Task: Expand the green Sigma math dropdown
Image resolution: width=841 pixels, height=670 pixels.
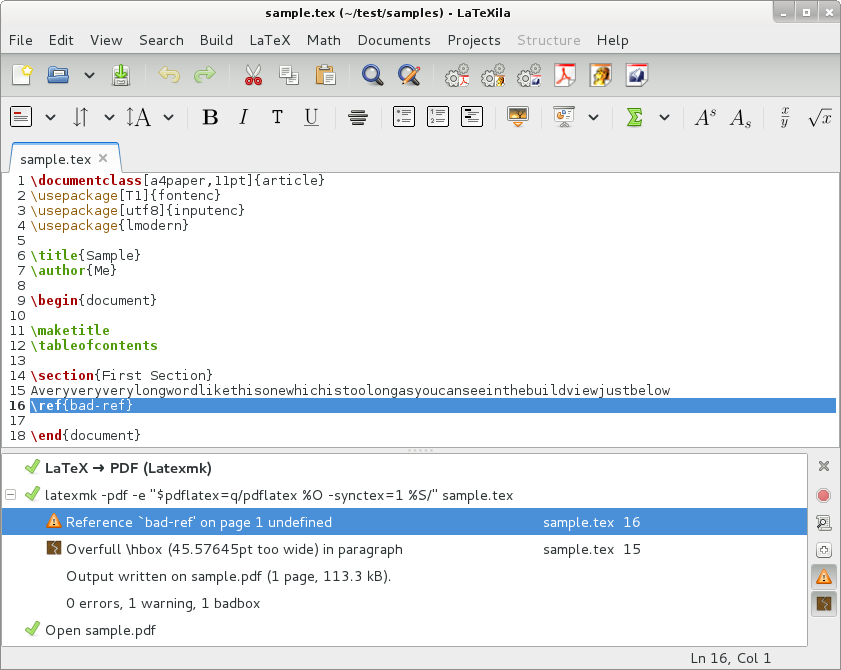Action: pos(664,118)
